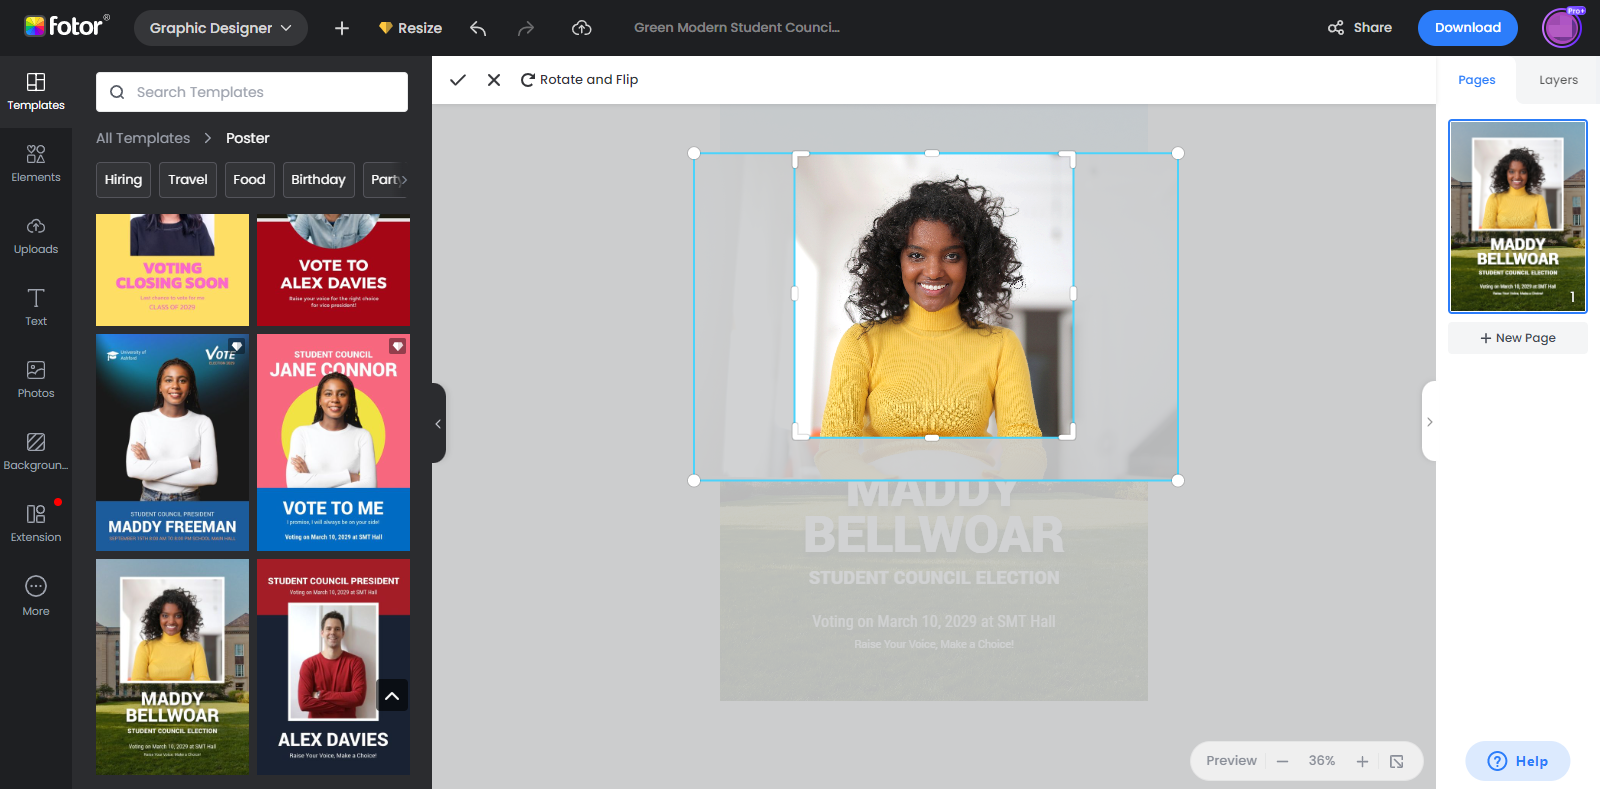This screenshot has height=789, width=1600.
Task: Click the Search Templates field
Action: [252, 92]
